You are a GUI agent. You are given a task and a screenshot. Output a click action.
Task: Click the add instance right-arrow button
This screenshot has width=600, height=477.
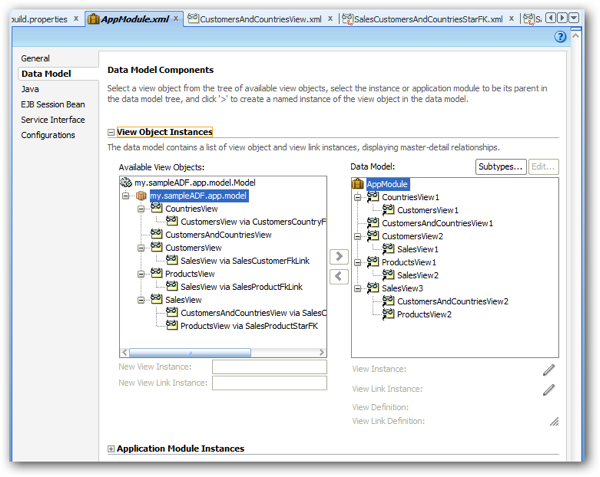click(x=339, y=256)
